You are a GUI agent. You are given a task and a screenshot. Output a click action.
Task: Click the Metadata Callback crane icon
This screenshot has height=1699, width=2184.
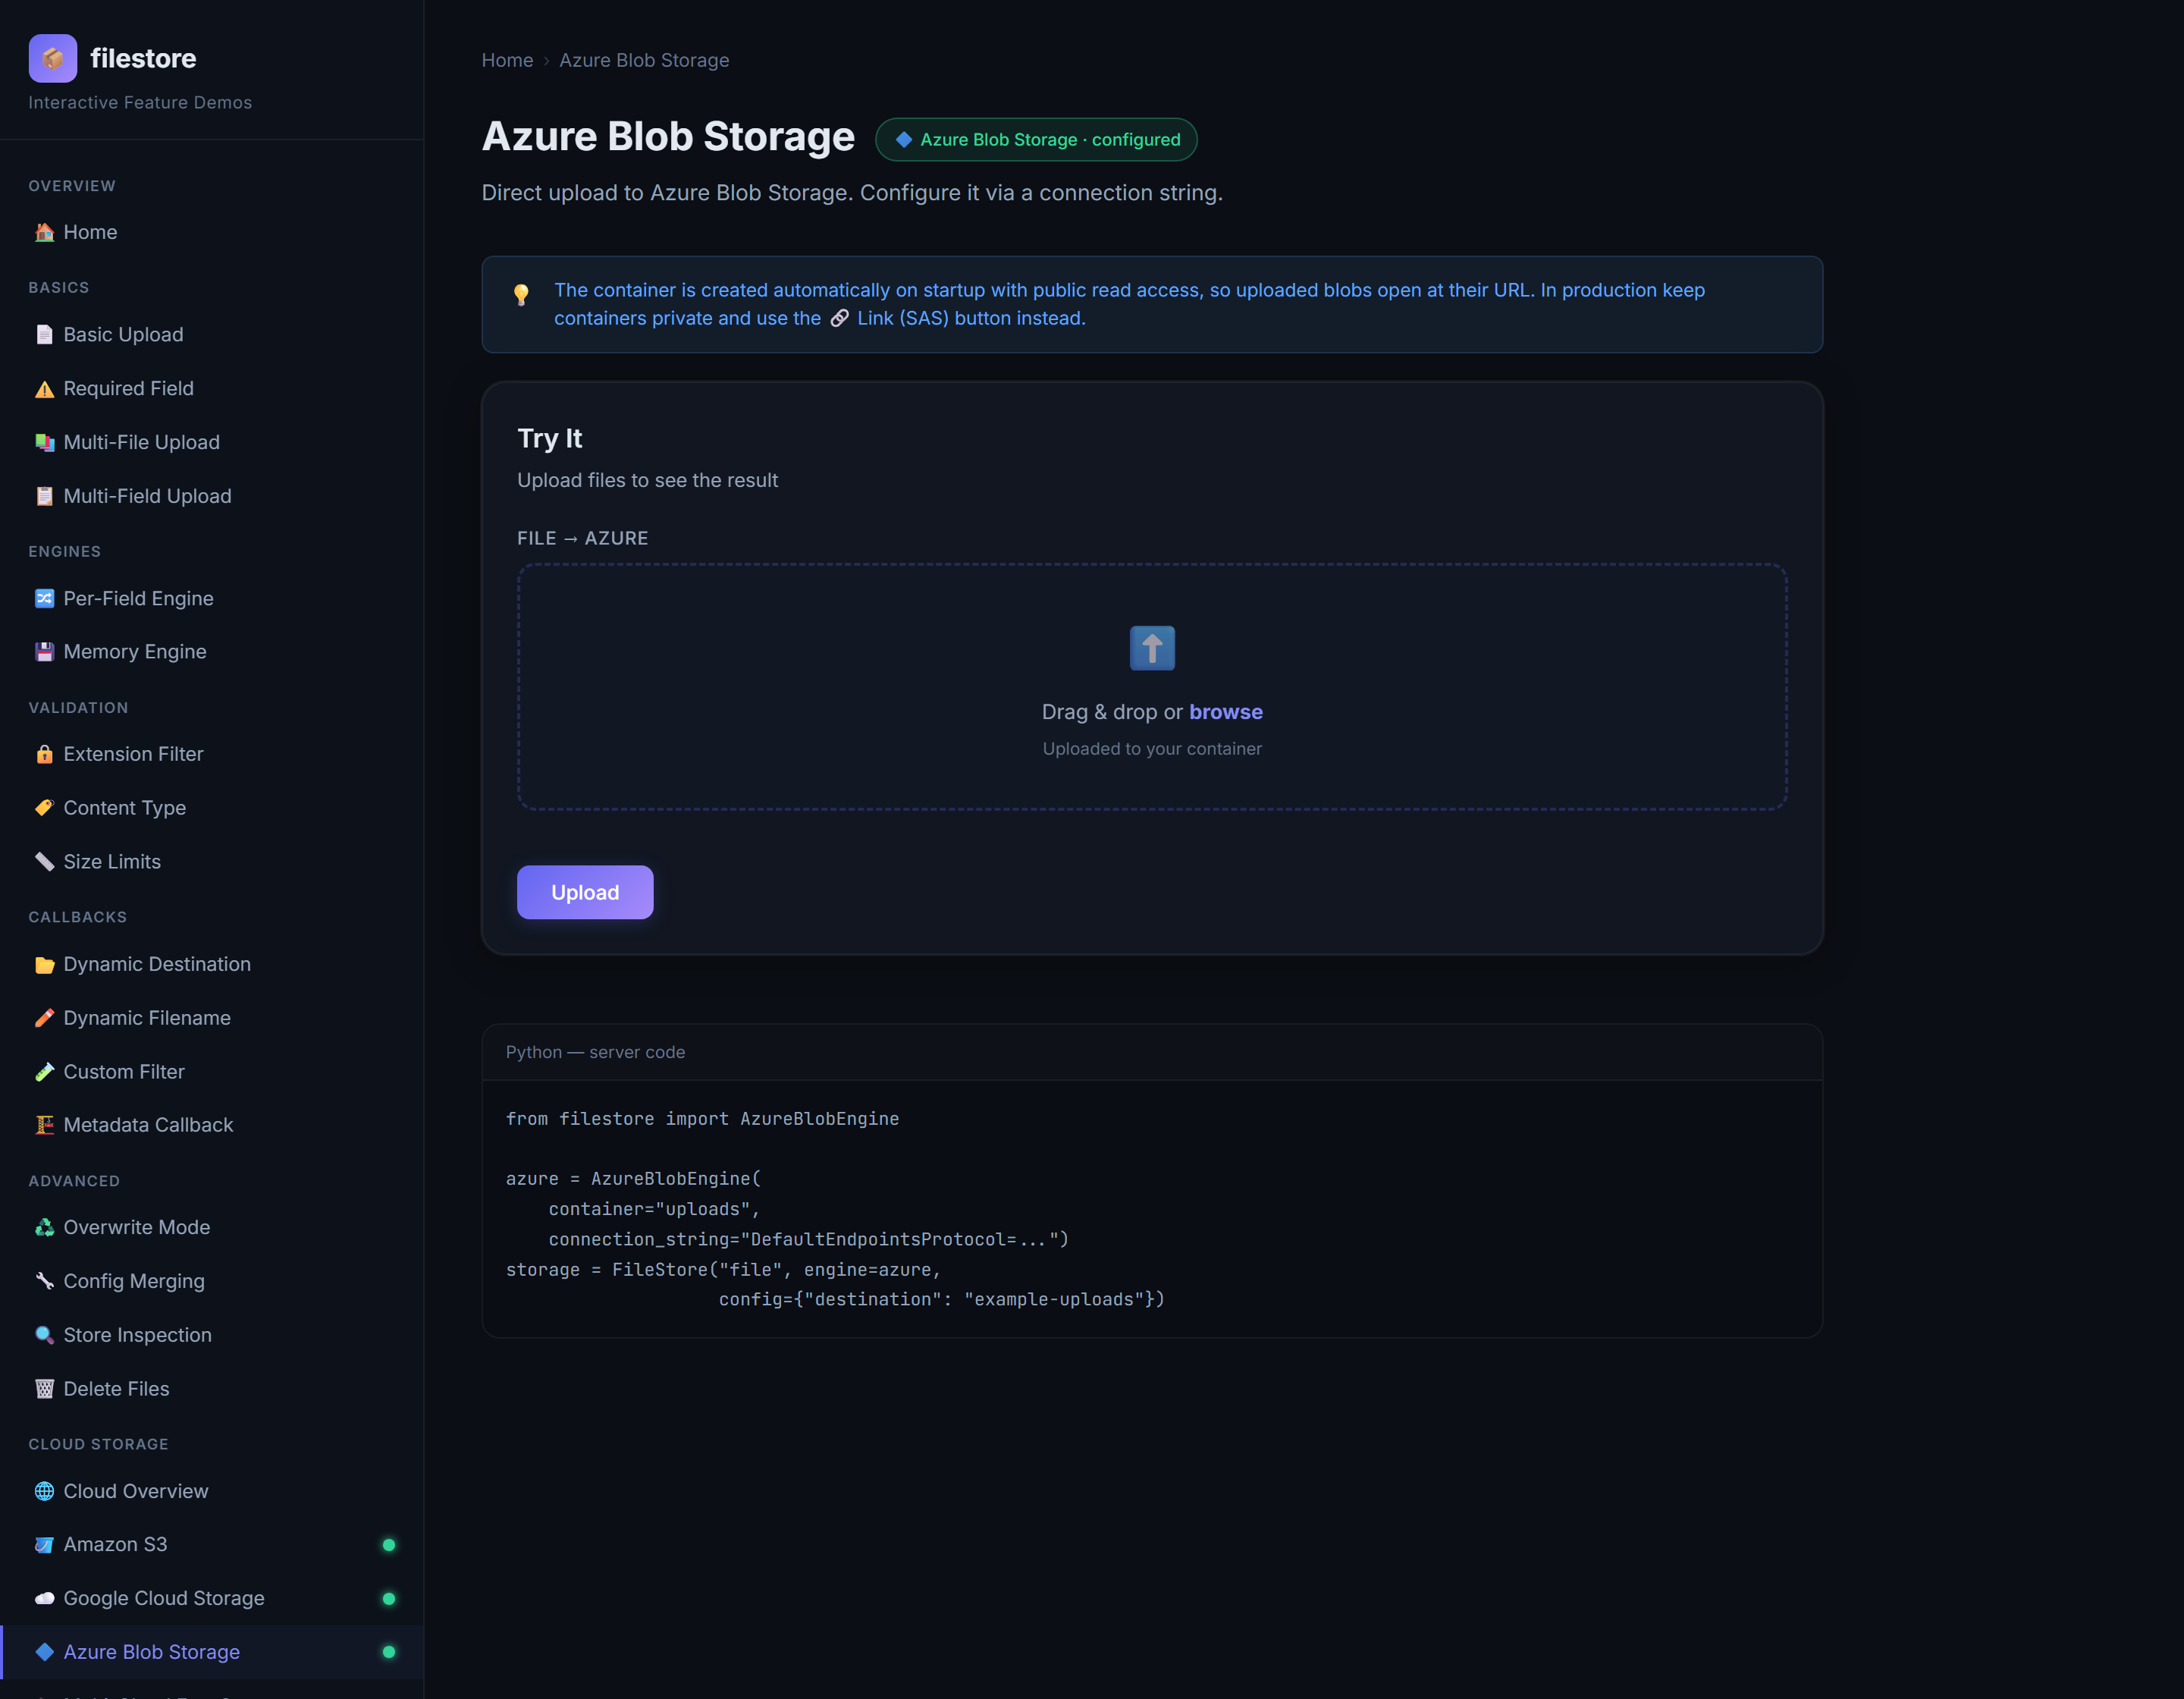(45, 1124)
